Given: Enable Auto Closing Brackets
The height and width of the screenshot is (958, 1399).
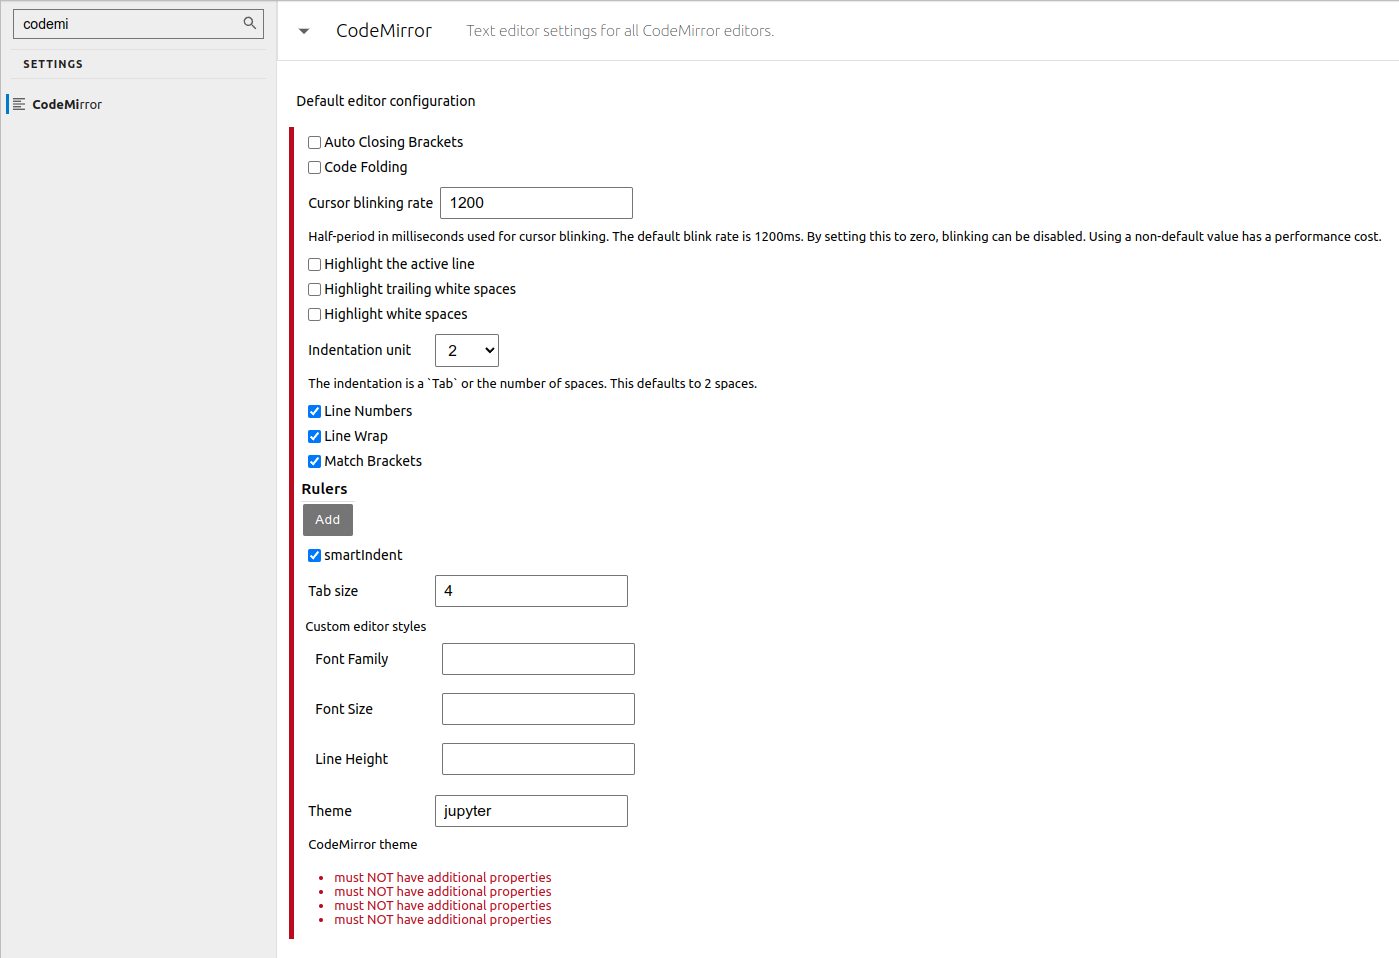Looking at the screenshot, I should point(314,142).
